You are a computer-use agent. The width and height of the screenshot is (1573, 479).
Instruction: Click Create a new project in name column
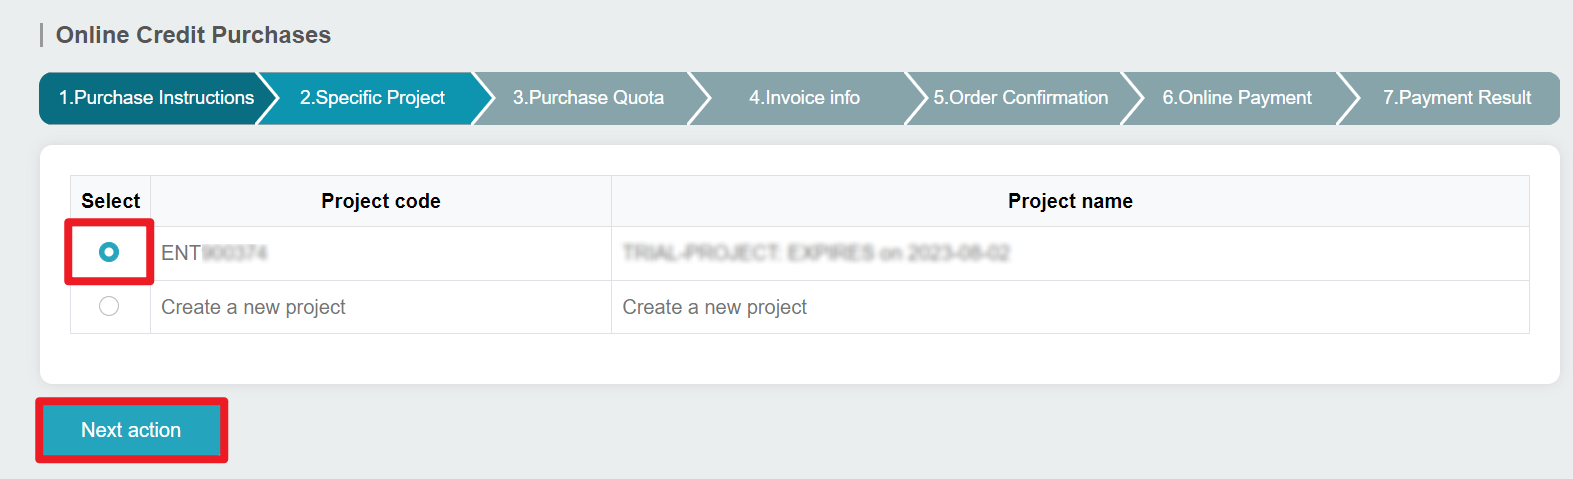click(x=714, y=307)
